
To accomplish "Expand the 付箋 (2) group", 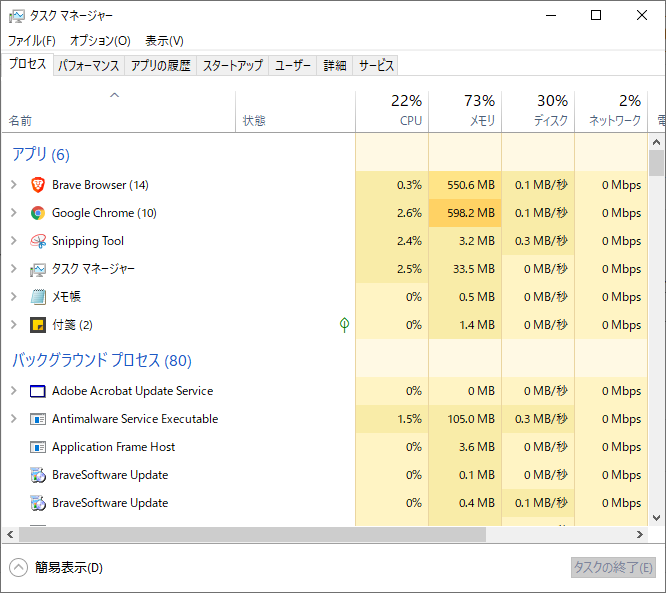I will 14,325.
